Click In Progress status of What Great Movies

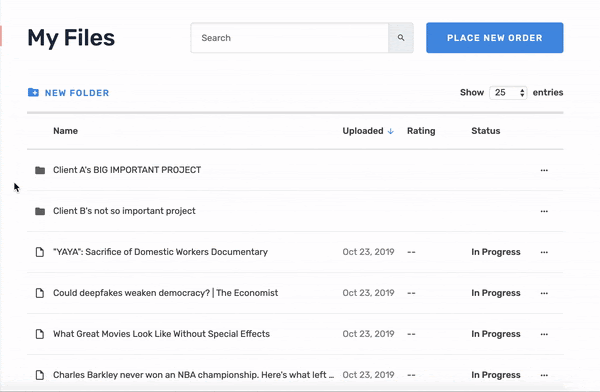496,334
